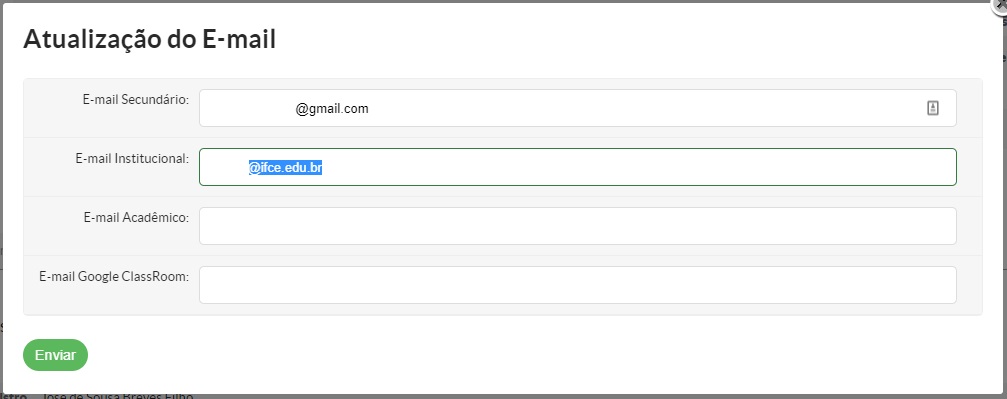Viewport: 1007px width, 399px height.
Task: Click the dimmed page backdrop beside the dialog
Action: point(1004,193)
